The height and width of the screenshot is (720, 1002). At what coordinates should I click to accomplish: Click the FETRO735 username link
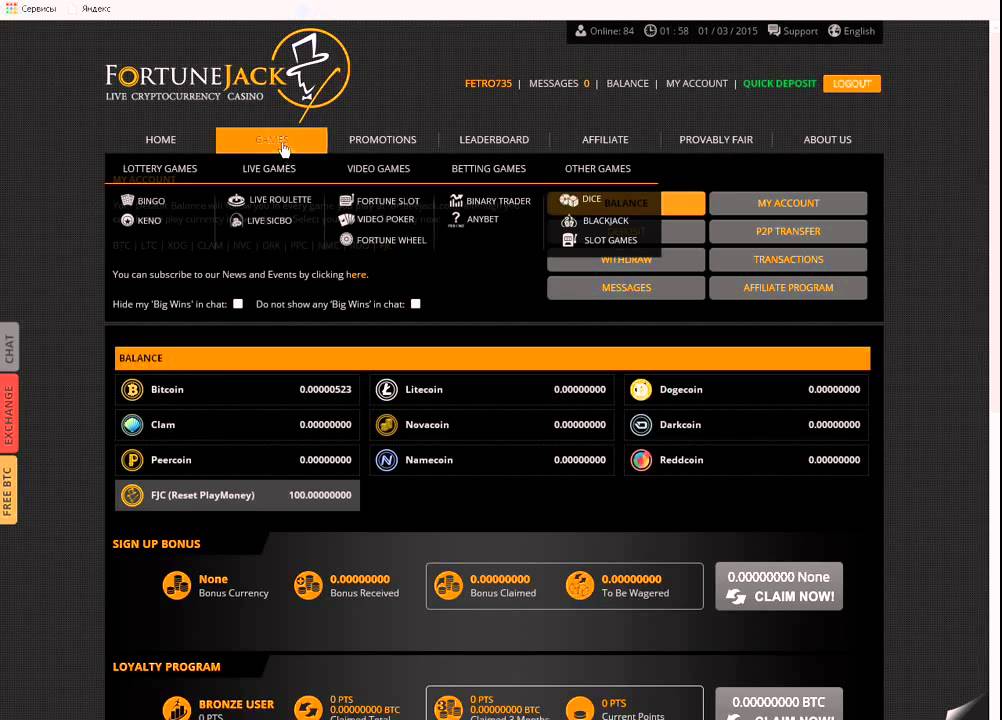(x=488, y=84)
